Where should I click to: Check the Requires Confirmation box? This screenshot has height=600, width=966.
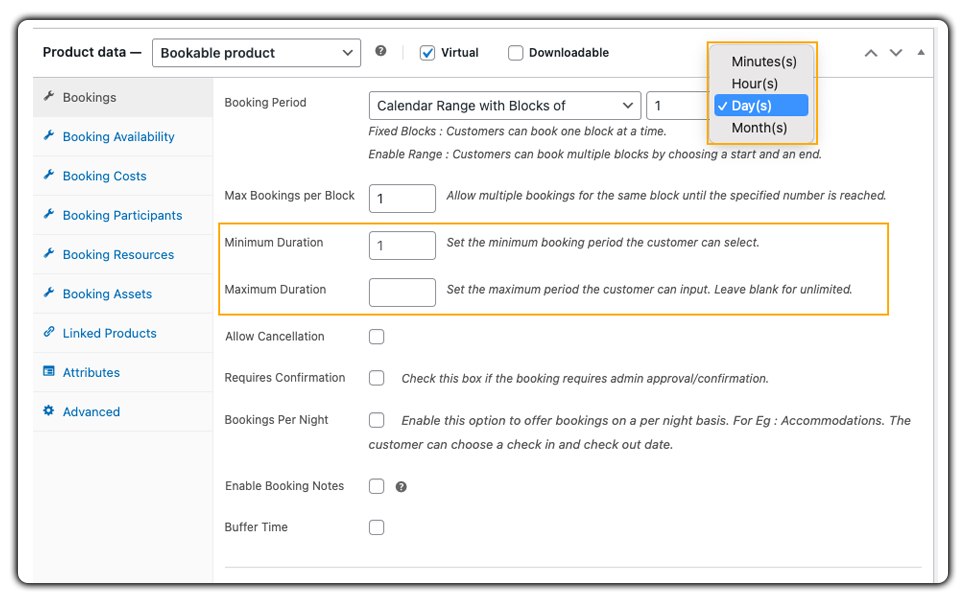click(x=376, y=378)
